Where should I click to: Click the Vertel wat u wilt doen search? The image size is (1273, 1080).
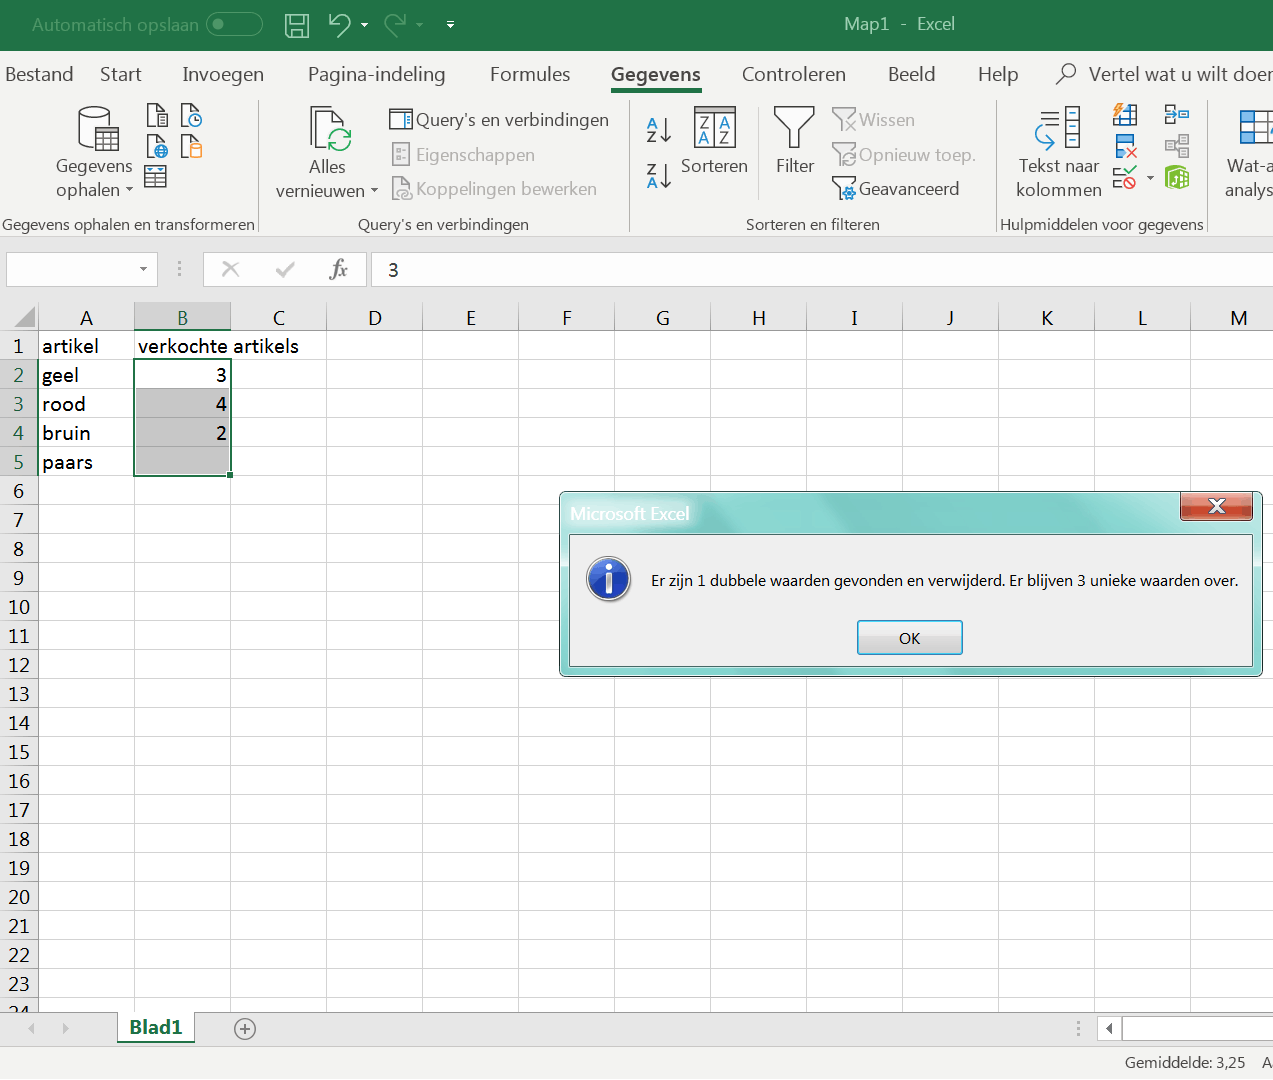(1165, 74)
